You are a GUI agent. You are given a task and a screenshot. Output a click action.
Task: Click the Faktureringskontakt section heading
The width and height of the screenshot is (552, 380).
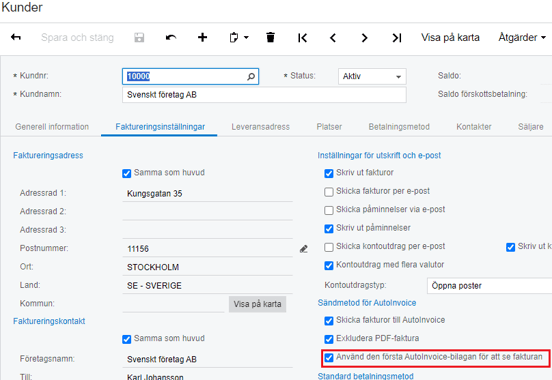pos(49,321)
